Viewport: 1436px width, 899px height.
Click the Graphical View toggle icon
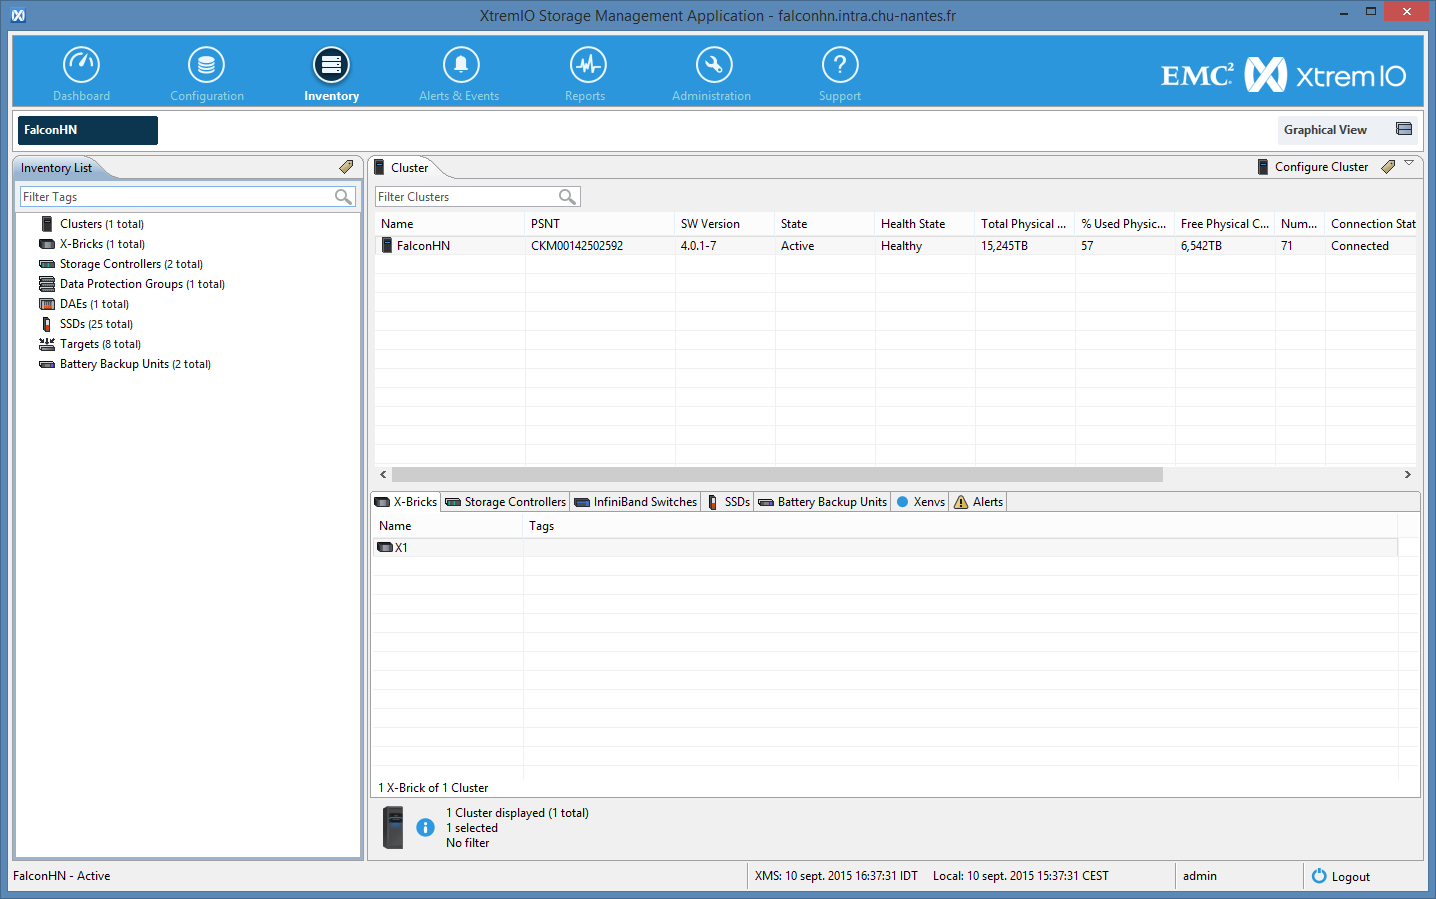pos(1404,129)
